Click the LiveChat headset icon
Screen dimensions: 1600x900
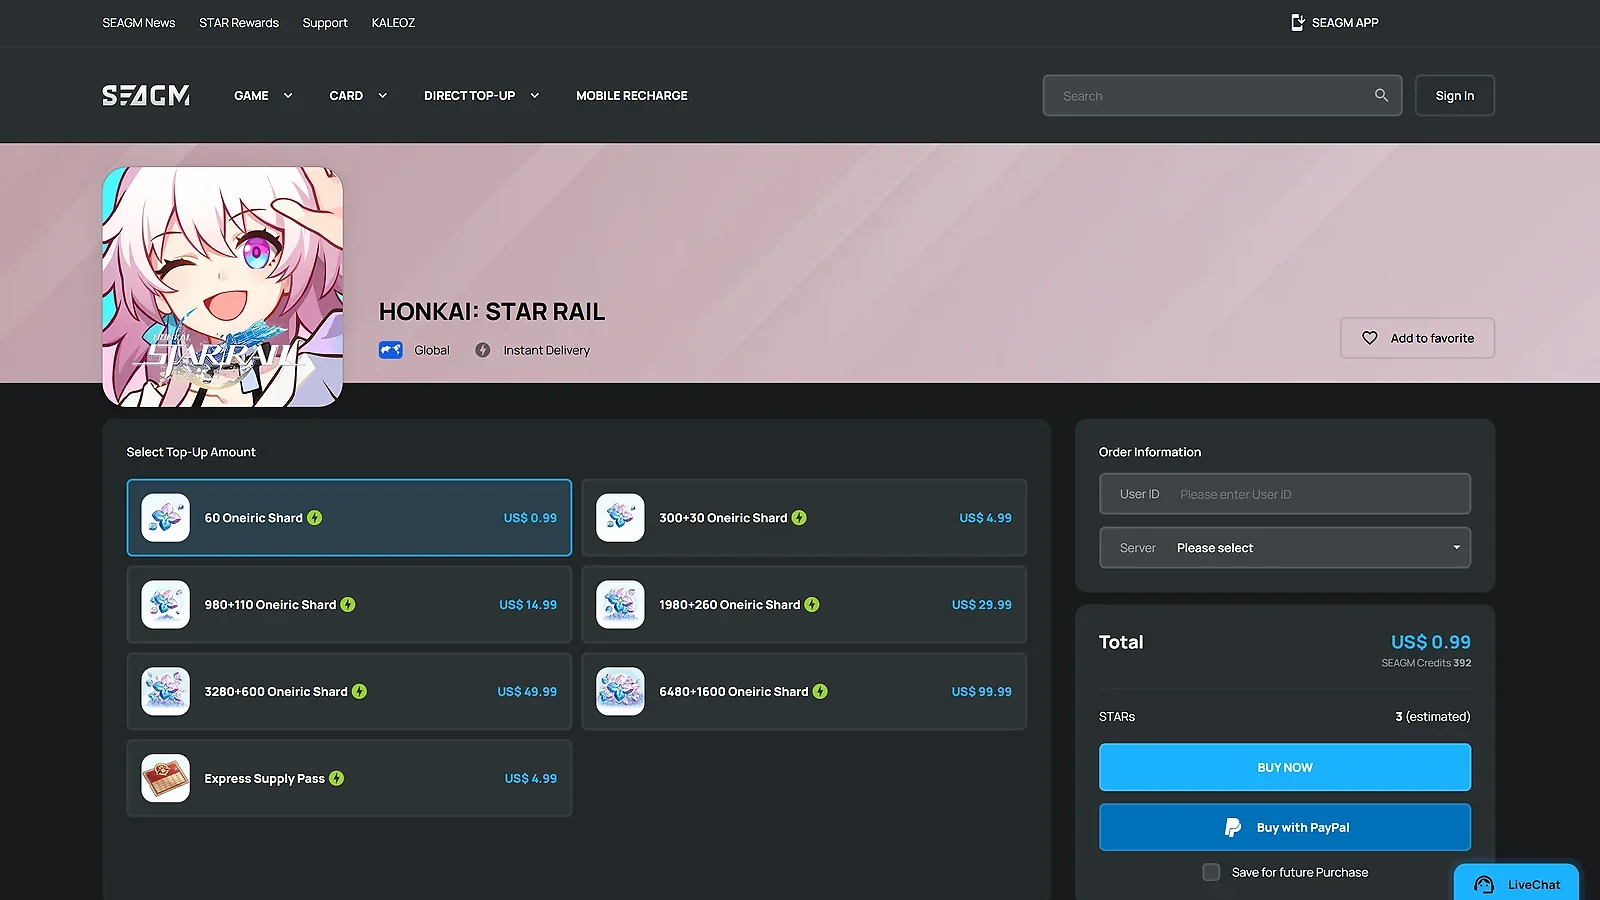[1484, 885]
